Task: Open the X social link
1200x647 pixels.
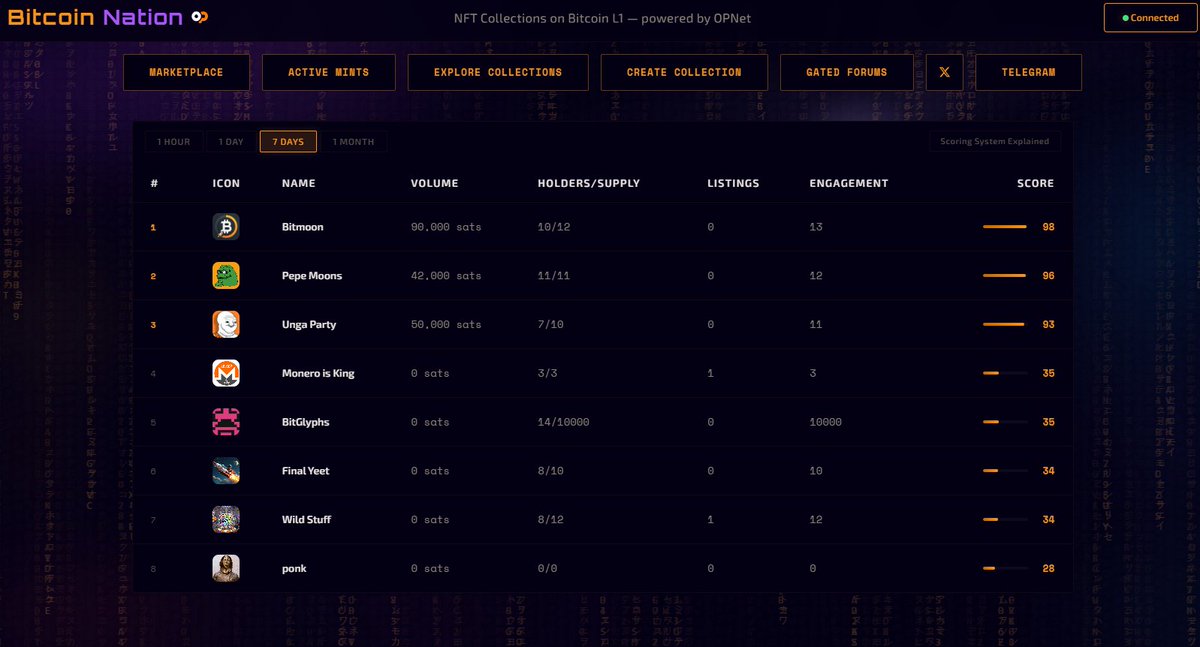Action: point(945,72)
